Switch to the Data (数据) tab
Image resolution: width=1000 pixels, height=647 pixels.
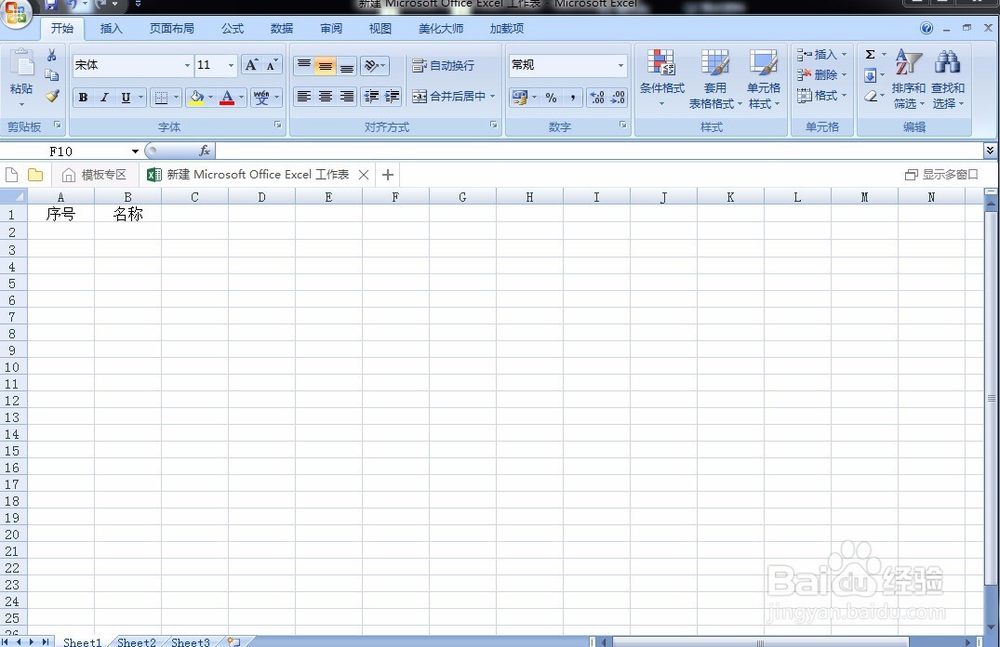click(281, 29)
